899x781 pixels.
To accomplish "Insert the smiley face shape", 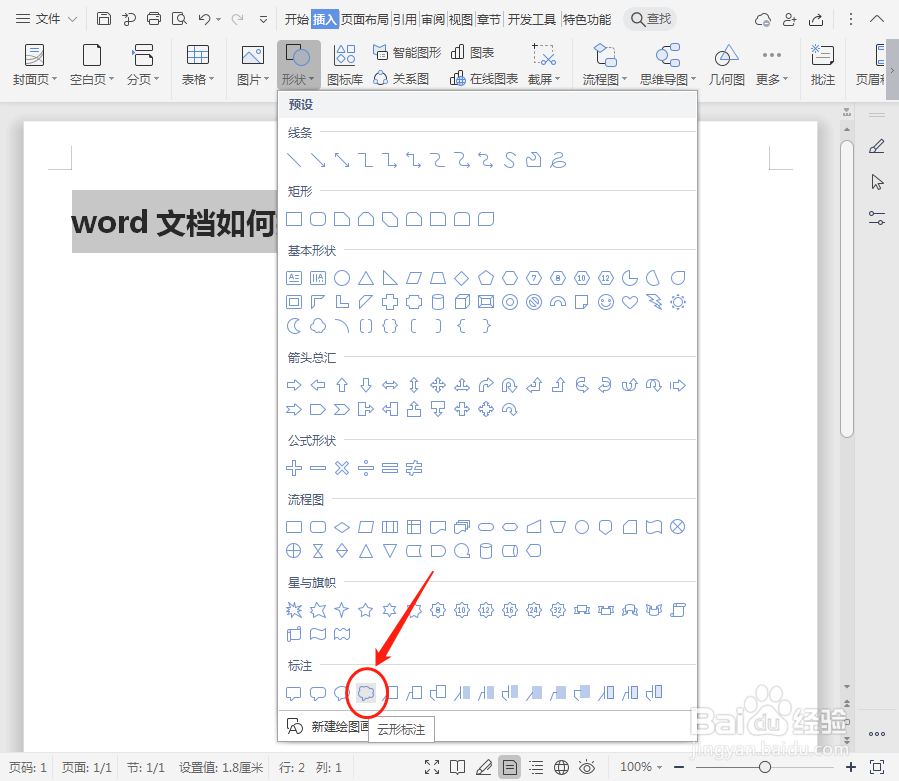I will (x=605, y=302).
